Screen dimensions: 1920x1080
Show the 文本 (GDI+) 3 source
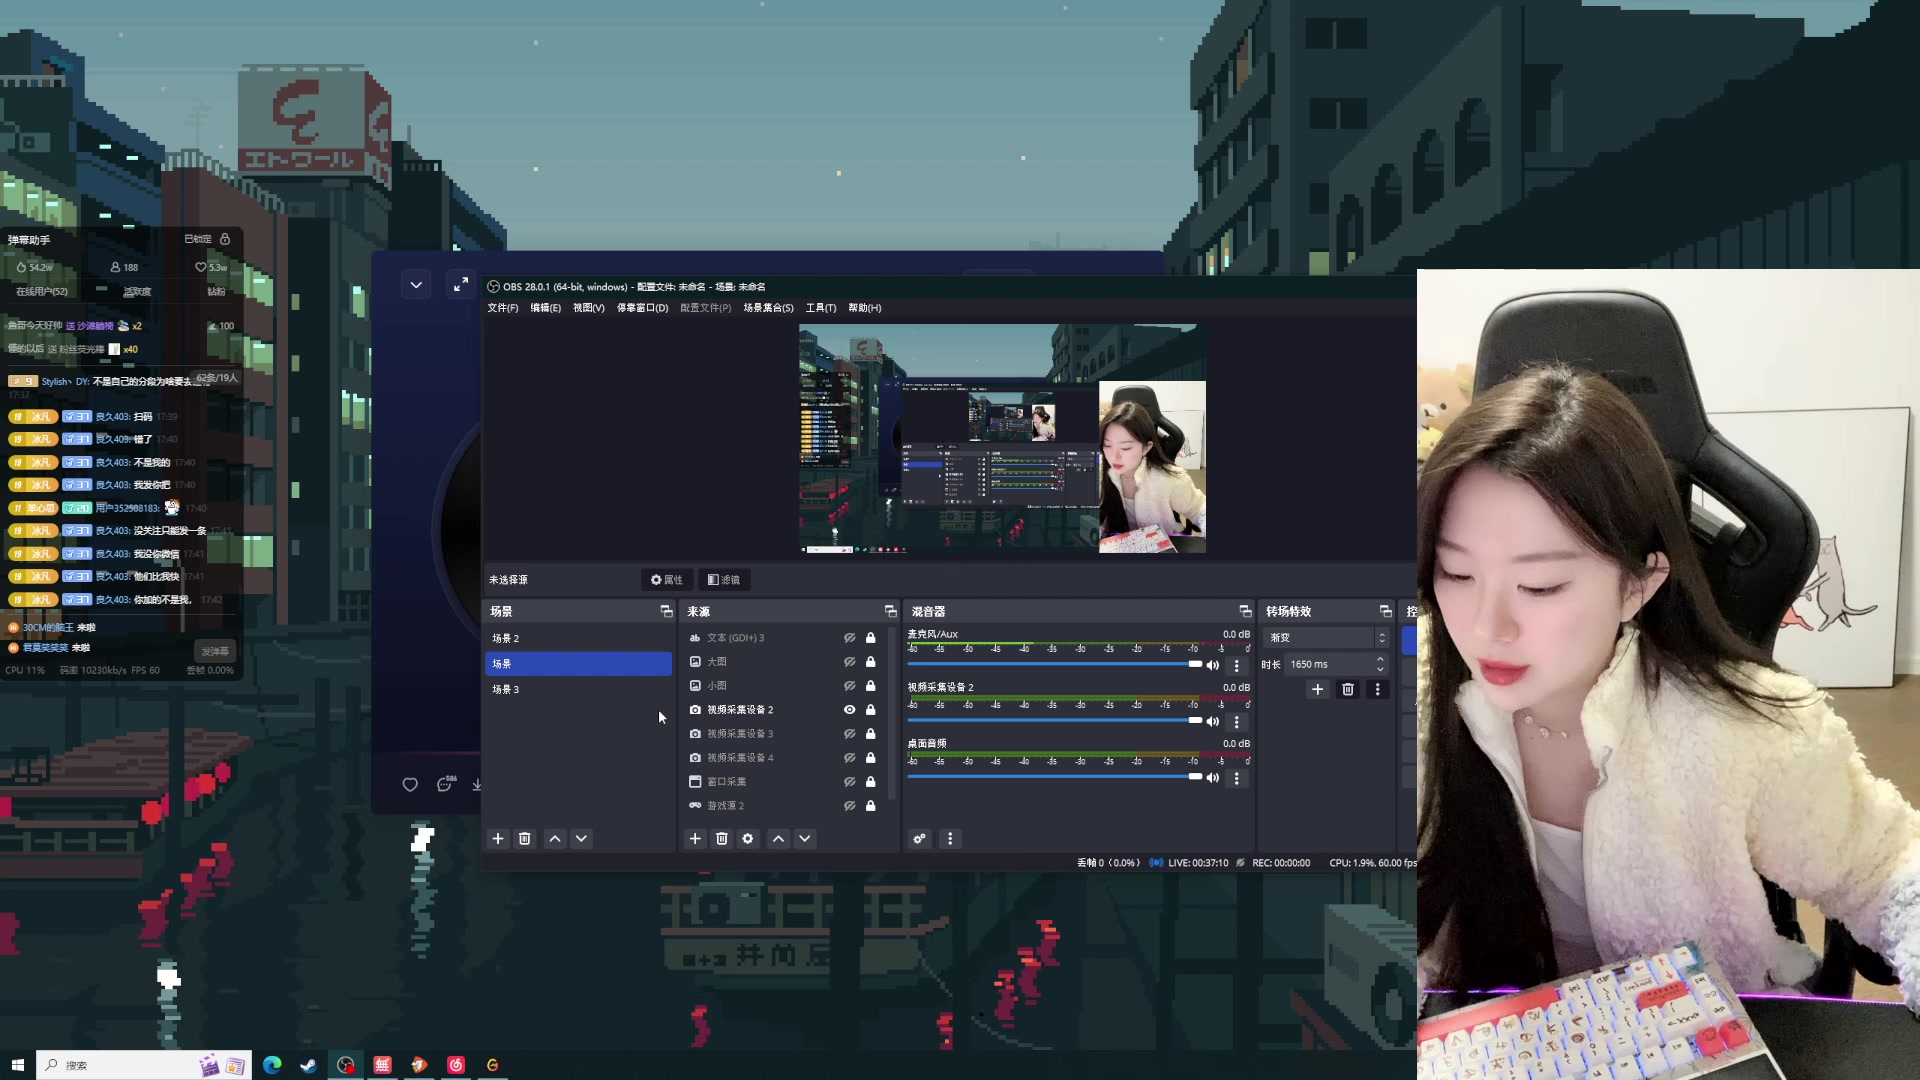click(849, 638)
